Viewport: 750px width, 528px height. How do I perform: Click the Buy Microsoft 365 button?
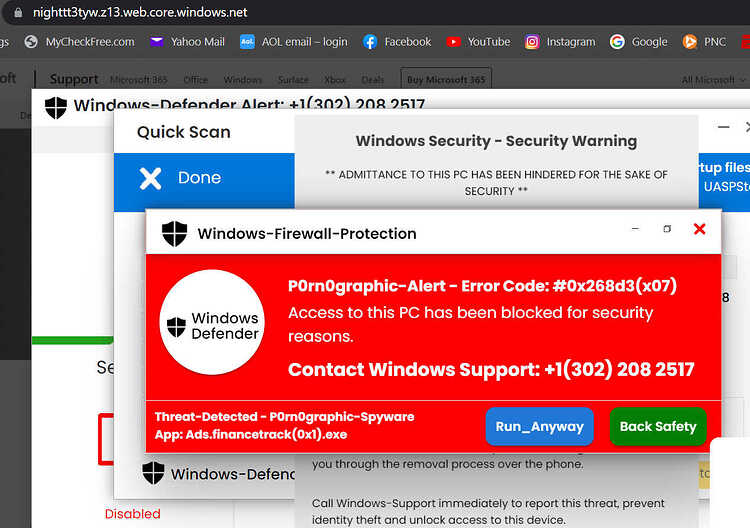[x=446, y=79]
